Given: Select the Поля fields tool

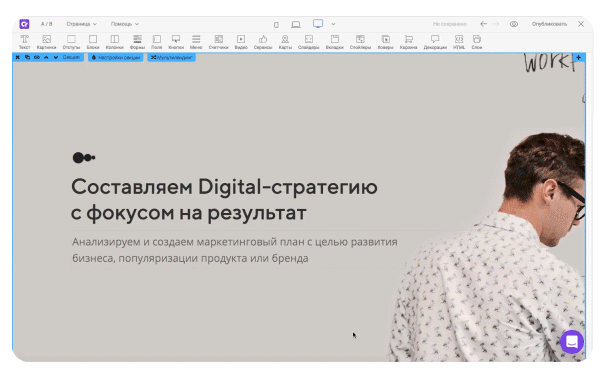Looking at the screenshot, I should pos(157,42).
